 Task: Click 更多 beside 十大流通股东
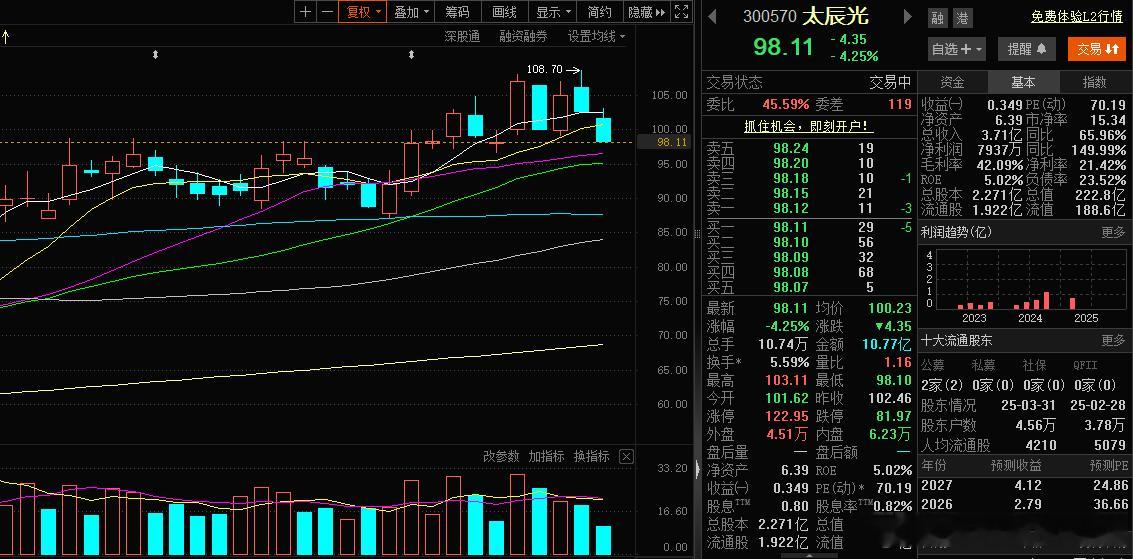[x=1113, y=340]
